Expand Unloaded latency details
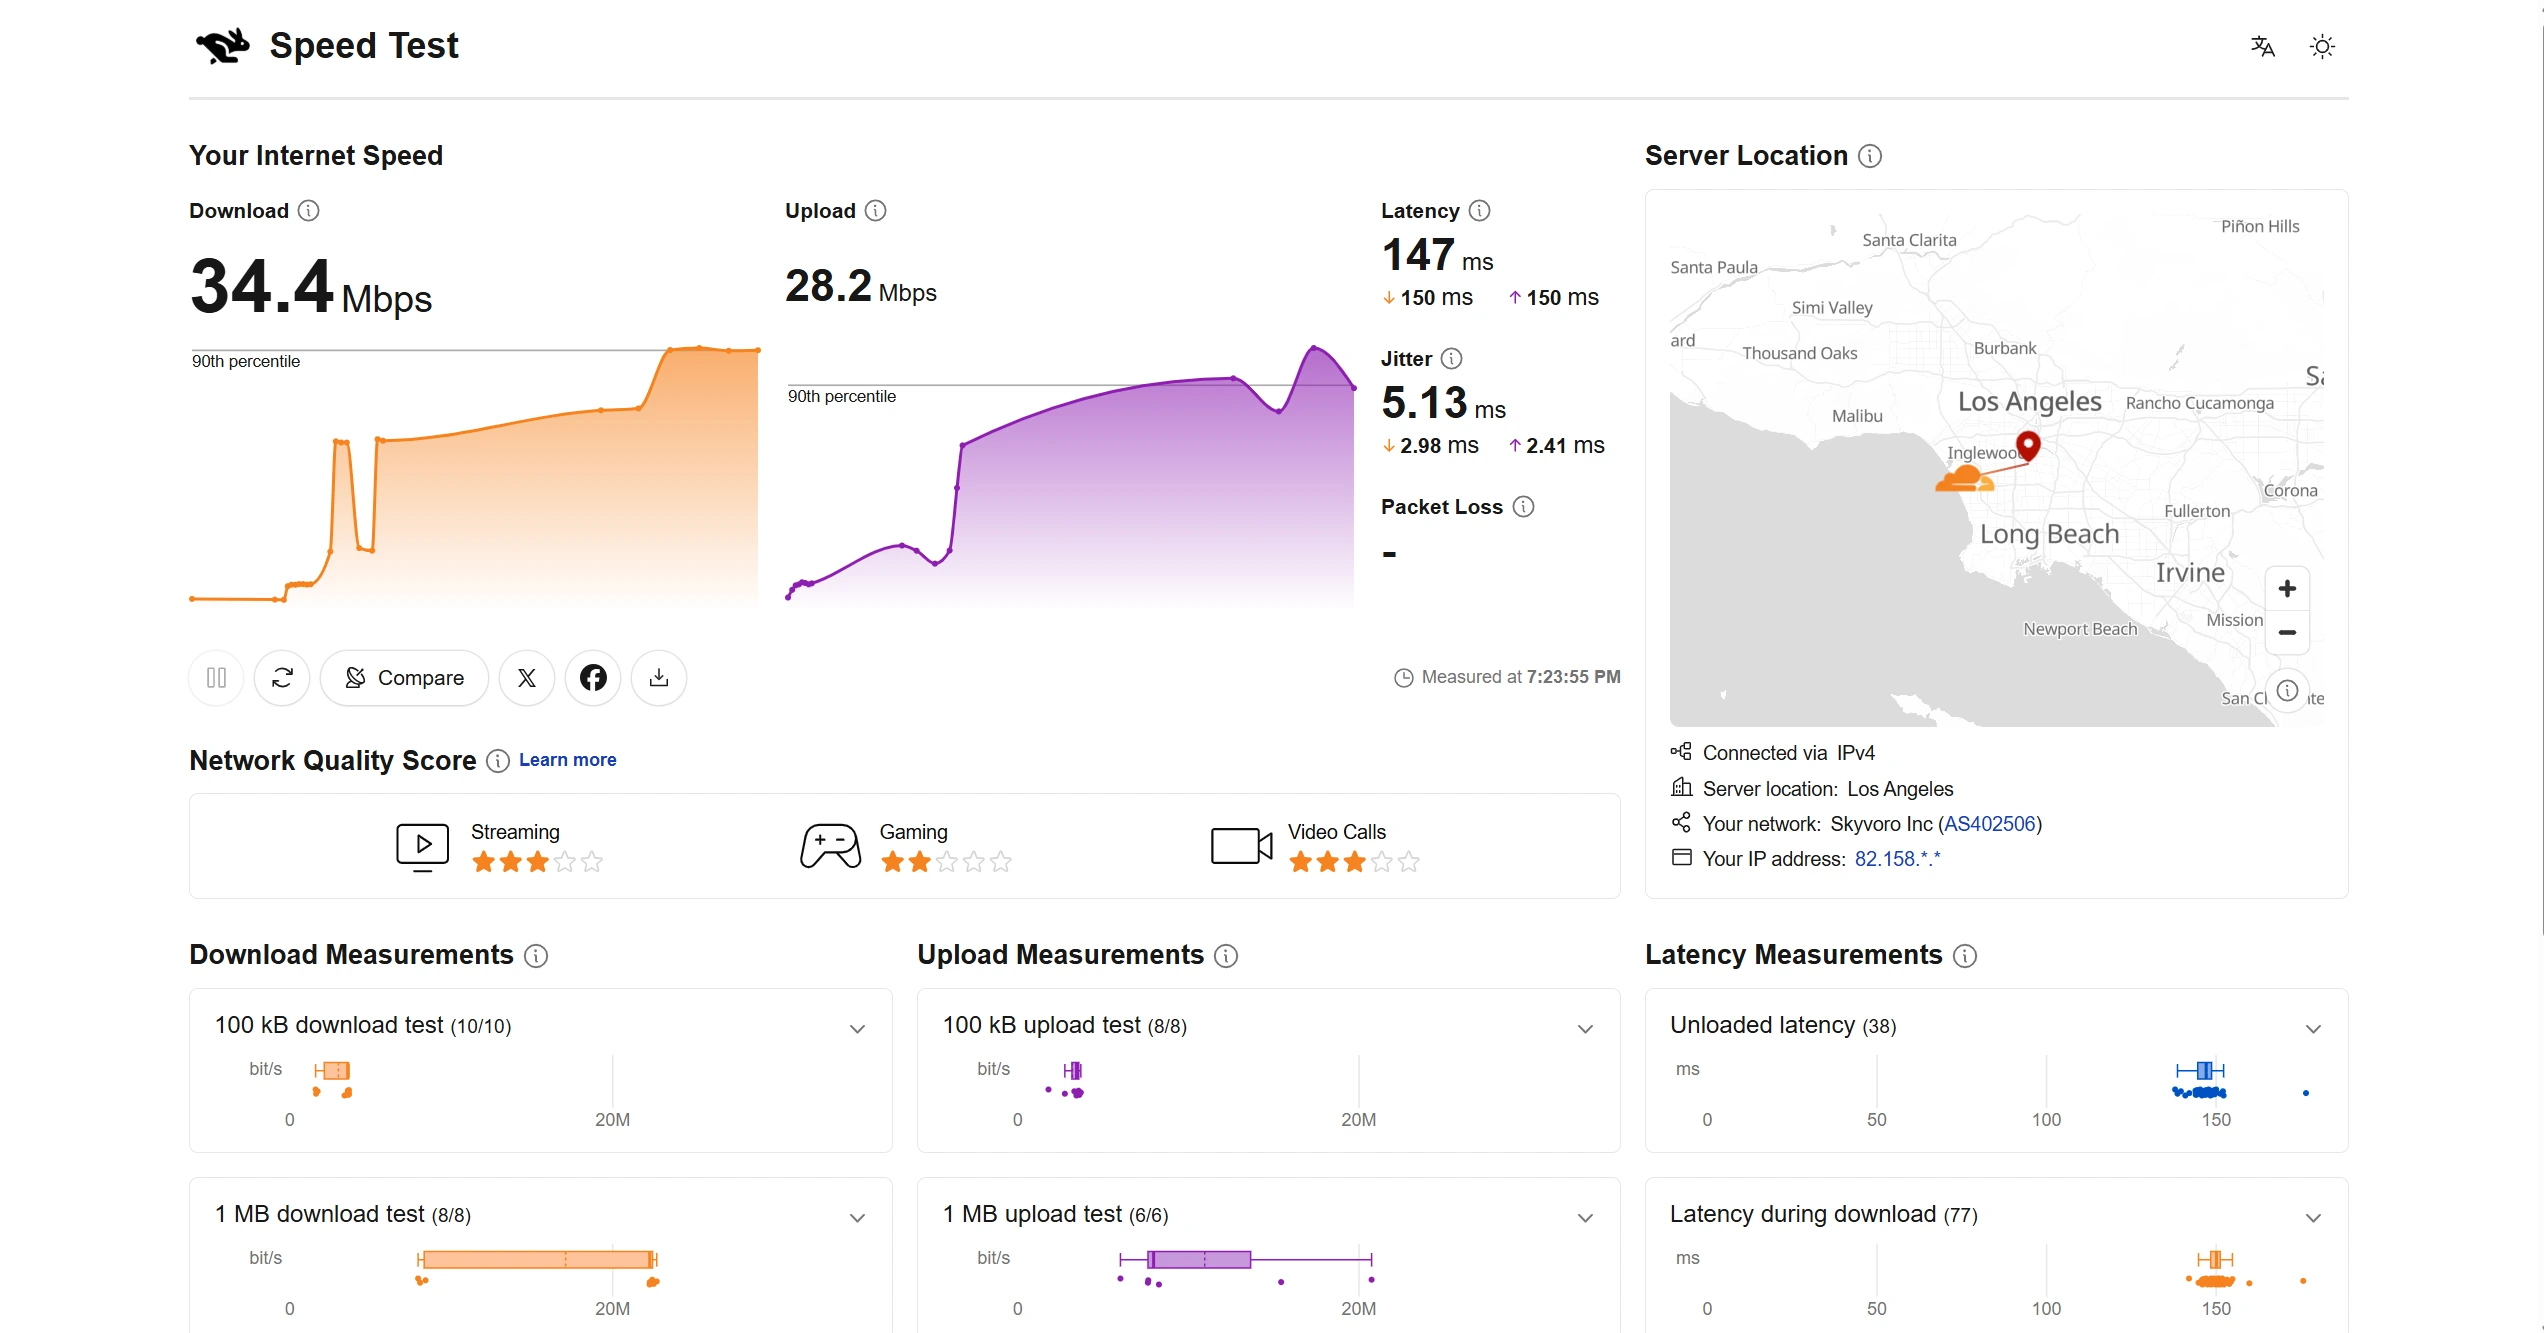2544x1333 pixels. pos(2313,1029)
